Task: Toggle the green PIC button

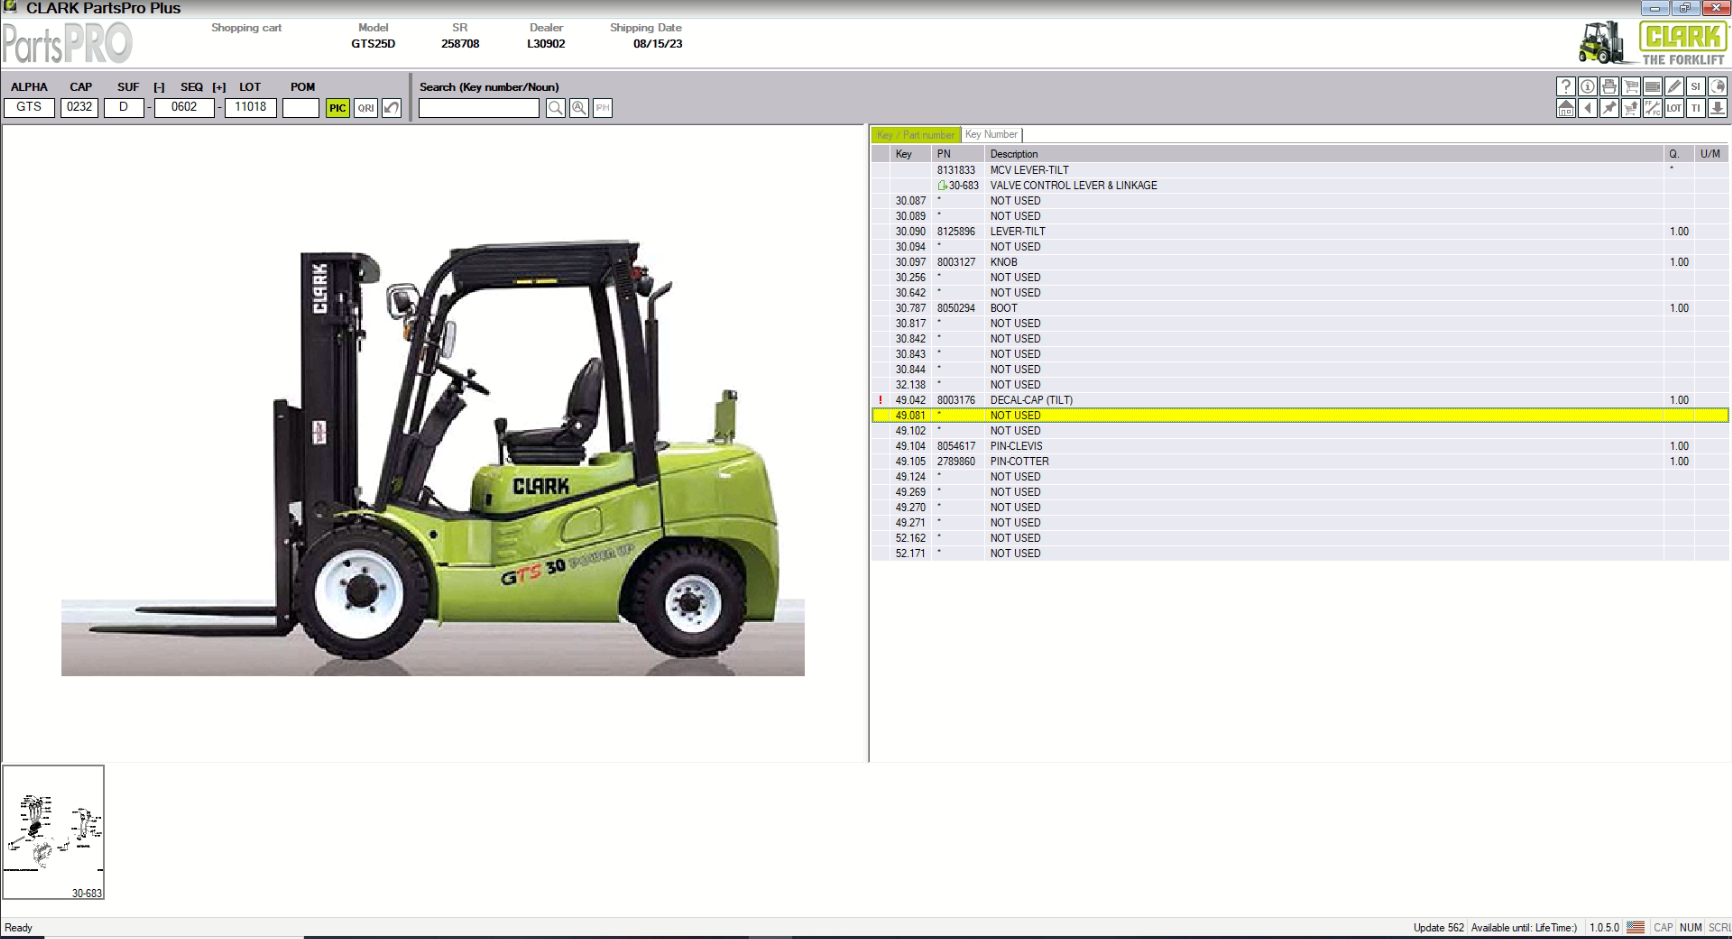Action: (x=337, y=108)
